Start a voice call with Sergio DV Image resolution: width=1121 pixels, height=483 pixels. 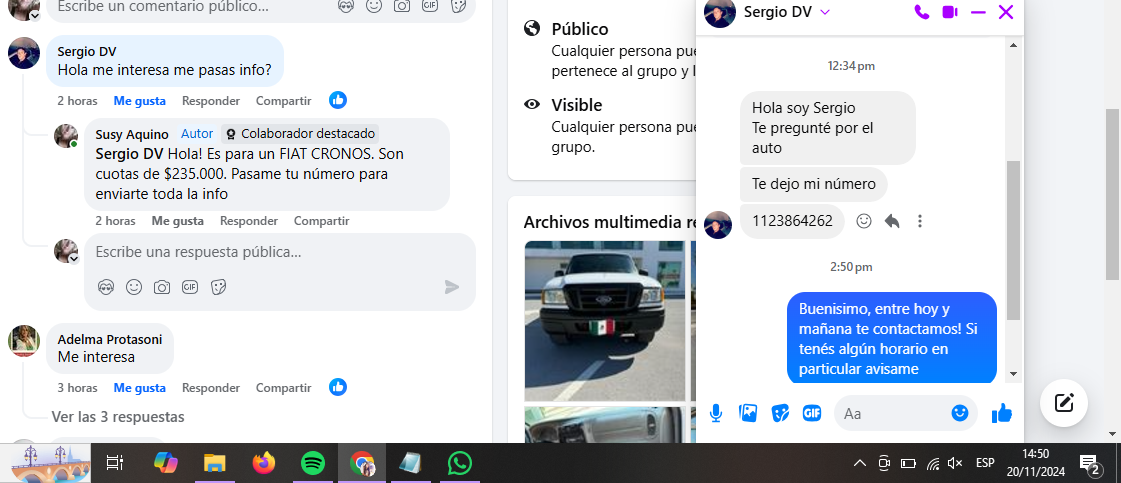tap(922, 12)
